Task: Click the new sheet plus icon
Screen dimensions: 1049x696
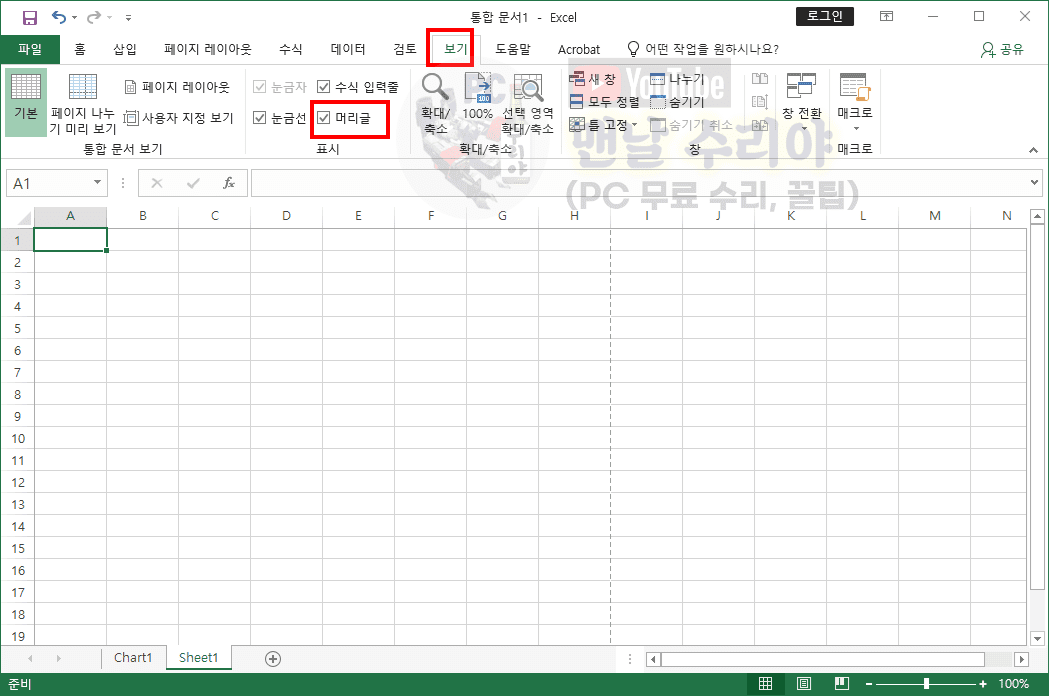Action: (x=272, y=658)
